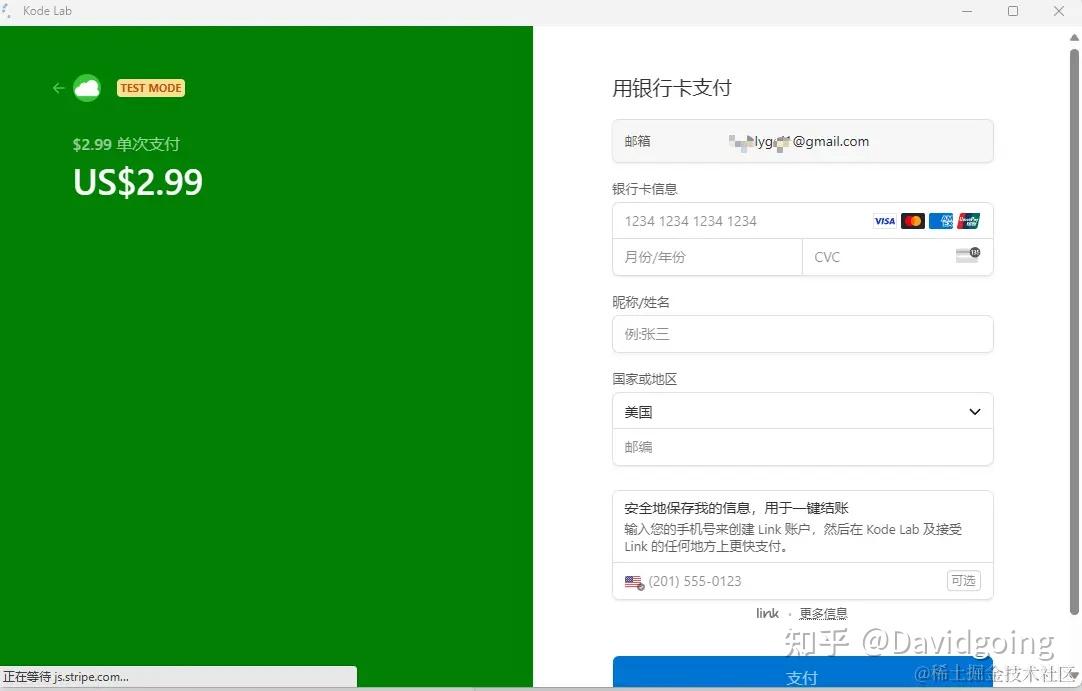Open the 更多信息 link
The image size is (1082, 691).
(x=823, y=613)
